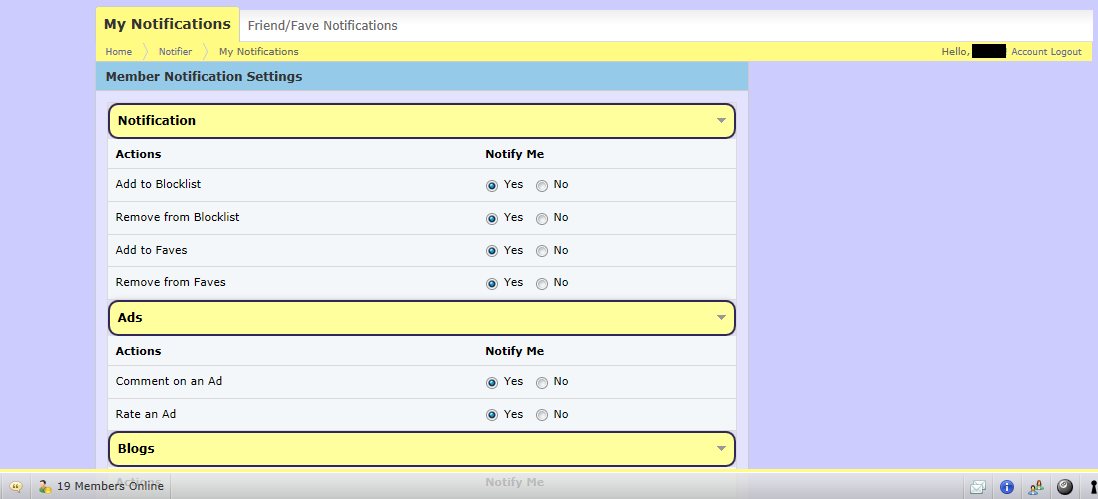The image size is (1098, 499).
Task: Collapse the Notification section arrow
Action: pos(721,120)
